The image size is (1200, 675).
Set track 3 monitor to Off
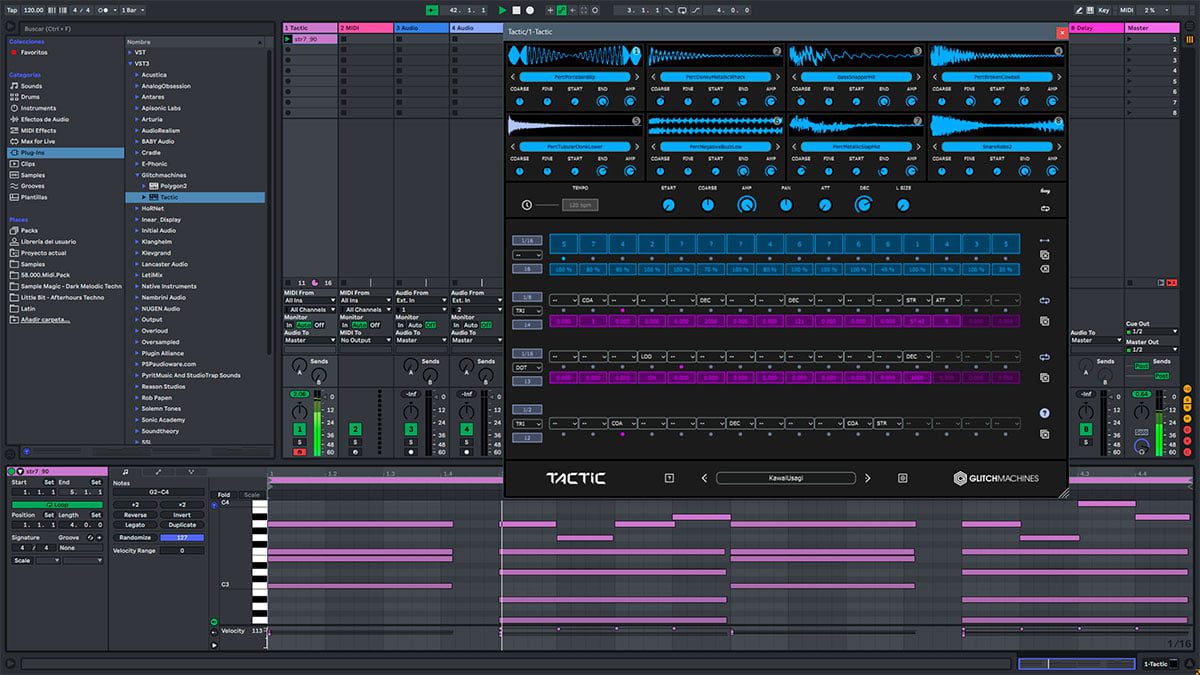(430, 325)
